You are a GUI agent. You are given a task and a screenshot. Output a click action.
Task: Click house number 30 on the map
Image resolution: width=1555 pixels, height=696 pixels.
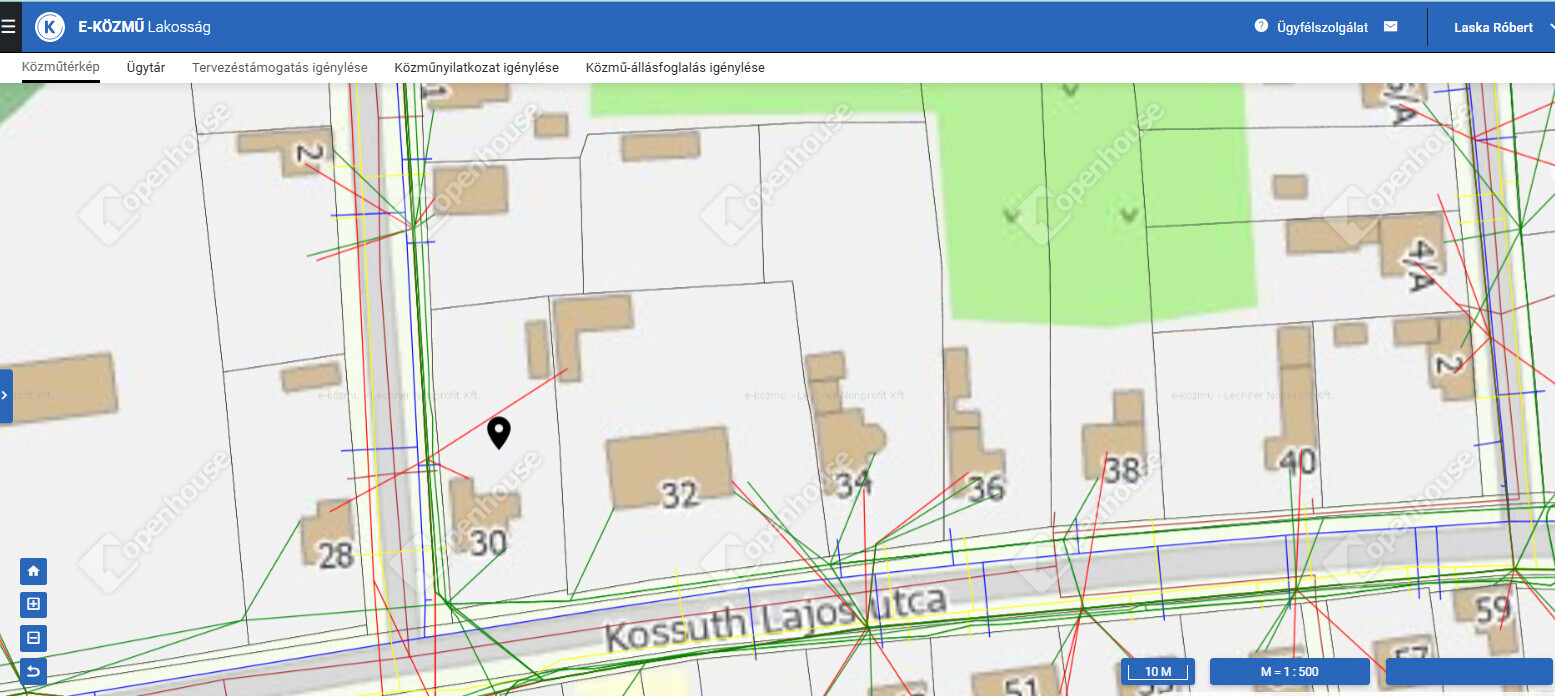pyautogui.click(x=488, y=543)
